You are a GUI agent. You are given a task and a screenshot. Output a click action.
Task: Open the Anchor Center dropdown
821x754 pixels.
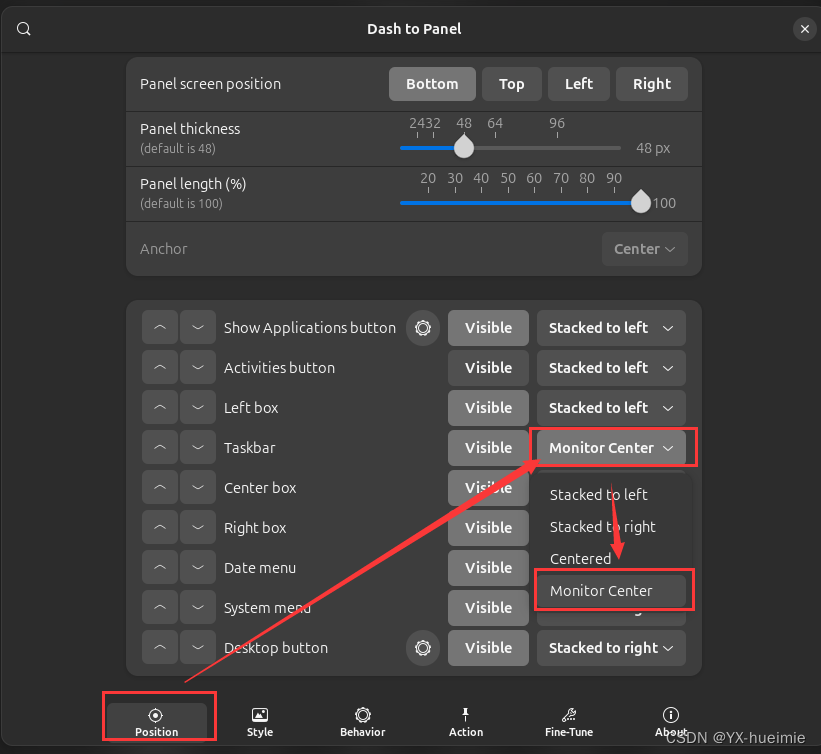[x=645, y=249]
